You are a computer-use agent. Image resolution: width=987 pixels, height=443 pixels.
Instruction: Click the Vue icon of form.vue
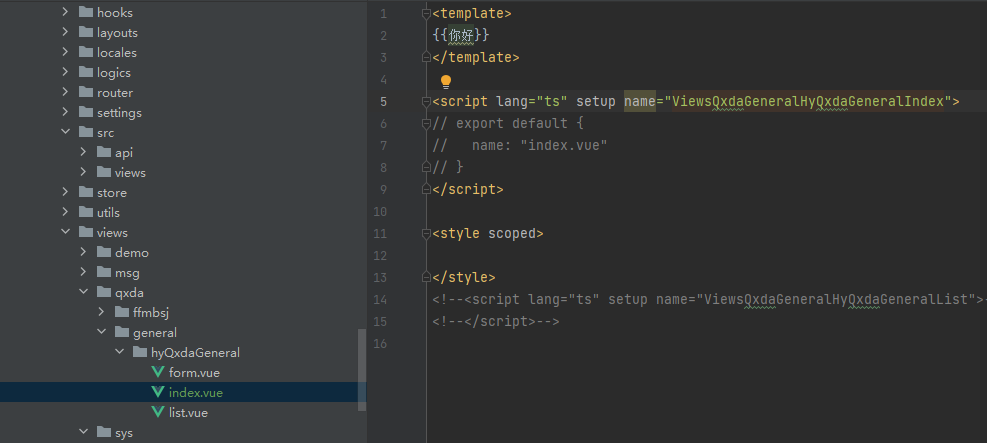pyautogui.click(x=158, y=372)
